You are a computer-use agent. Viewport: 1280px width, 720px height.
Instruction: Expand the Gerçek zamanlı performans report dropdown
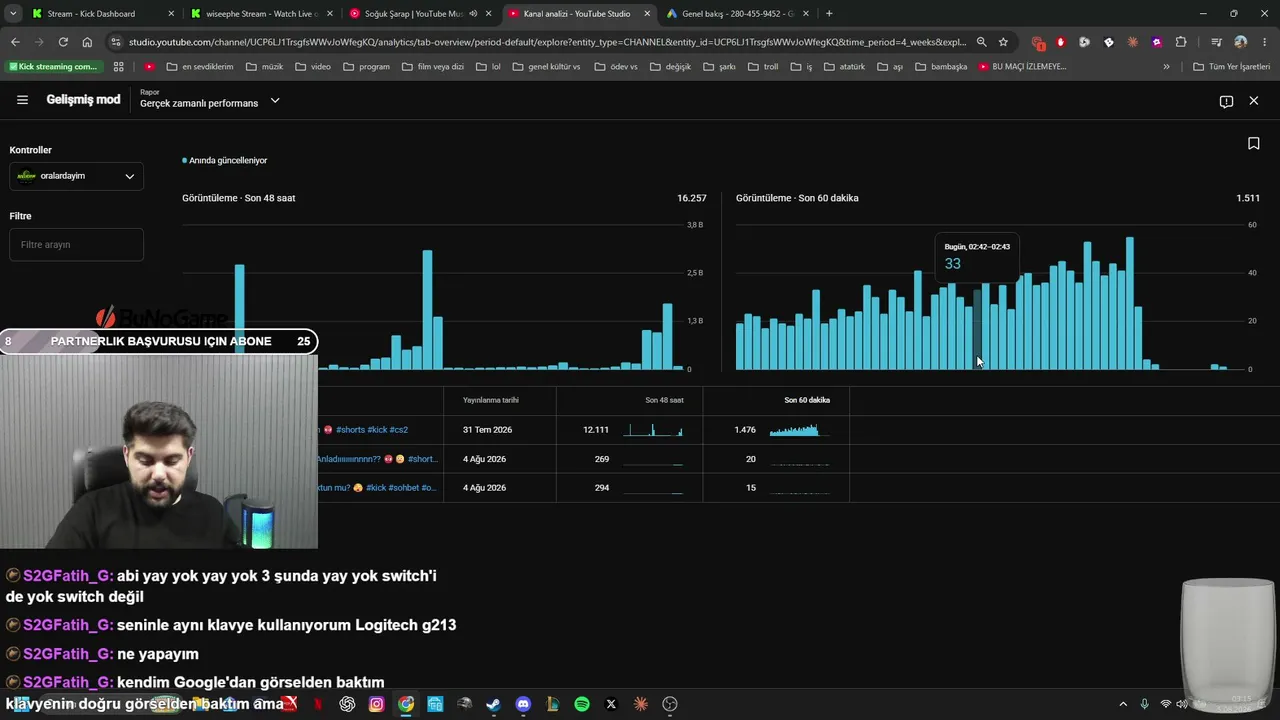(275, 101)
